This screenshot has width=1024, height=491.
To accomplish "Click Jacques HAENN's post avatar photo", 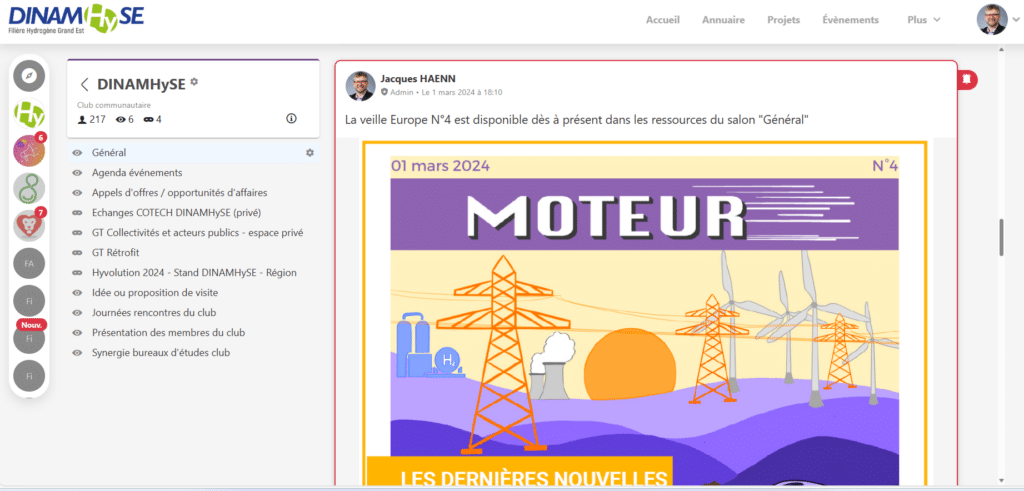I will pyautogui.click(x=360, y=86).
